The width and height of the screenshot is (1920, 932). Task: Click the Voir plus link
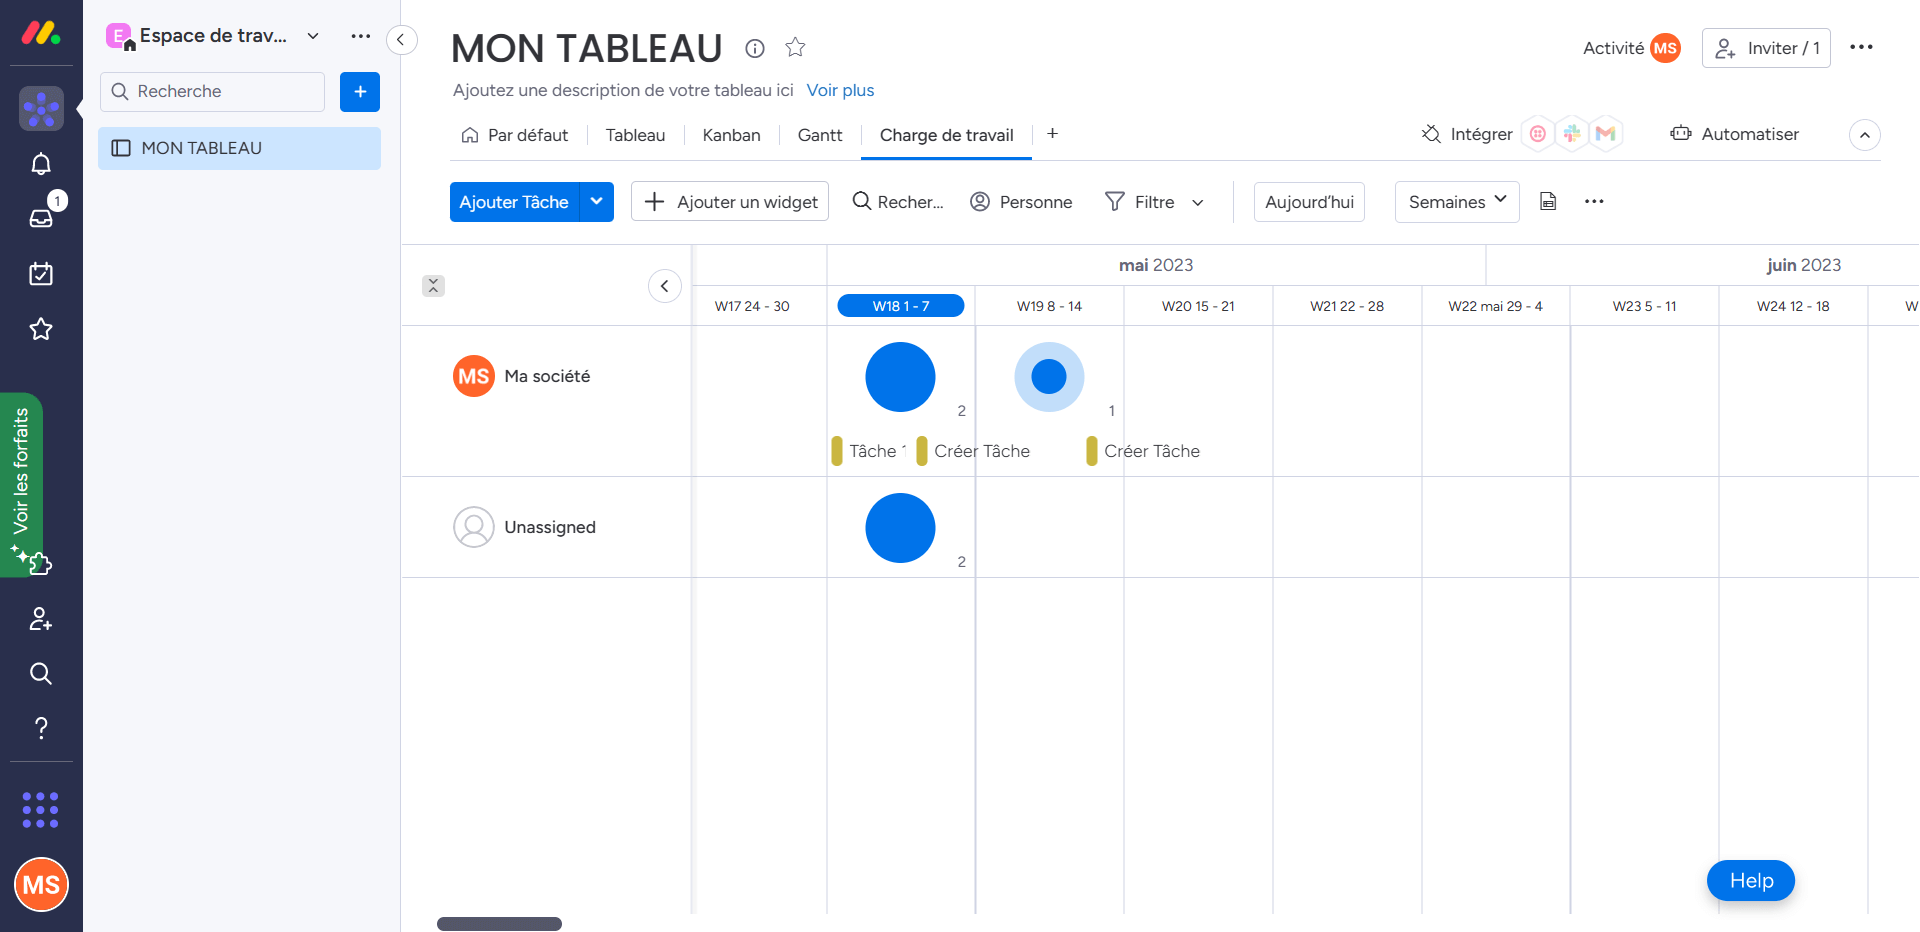840,90
